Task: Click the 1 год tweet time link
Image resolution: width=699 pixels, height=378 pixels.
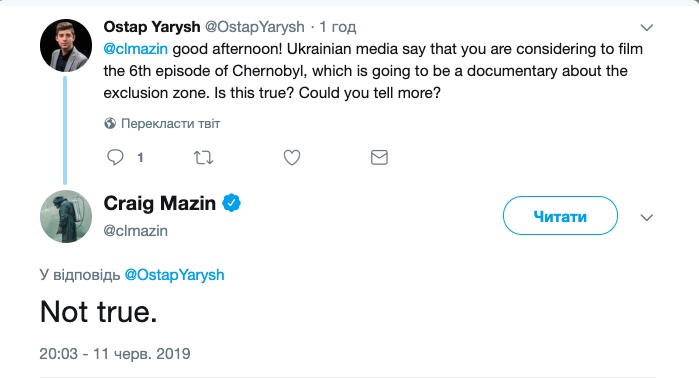Action: (338, 27)
